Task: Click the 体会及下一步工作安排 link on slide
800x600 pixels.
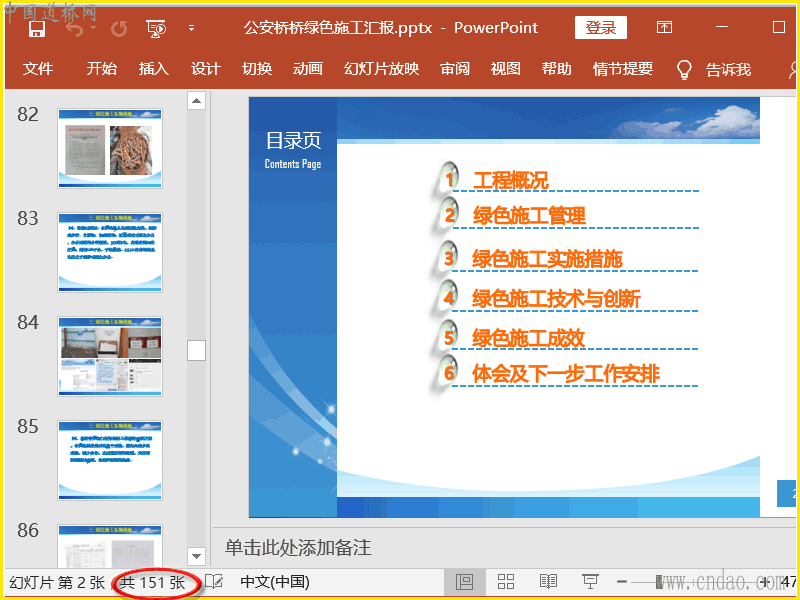Action: point(566,374)
